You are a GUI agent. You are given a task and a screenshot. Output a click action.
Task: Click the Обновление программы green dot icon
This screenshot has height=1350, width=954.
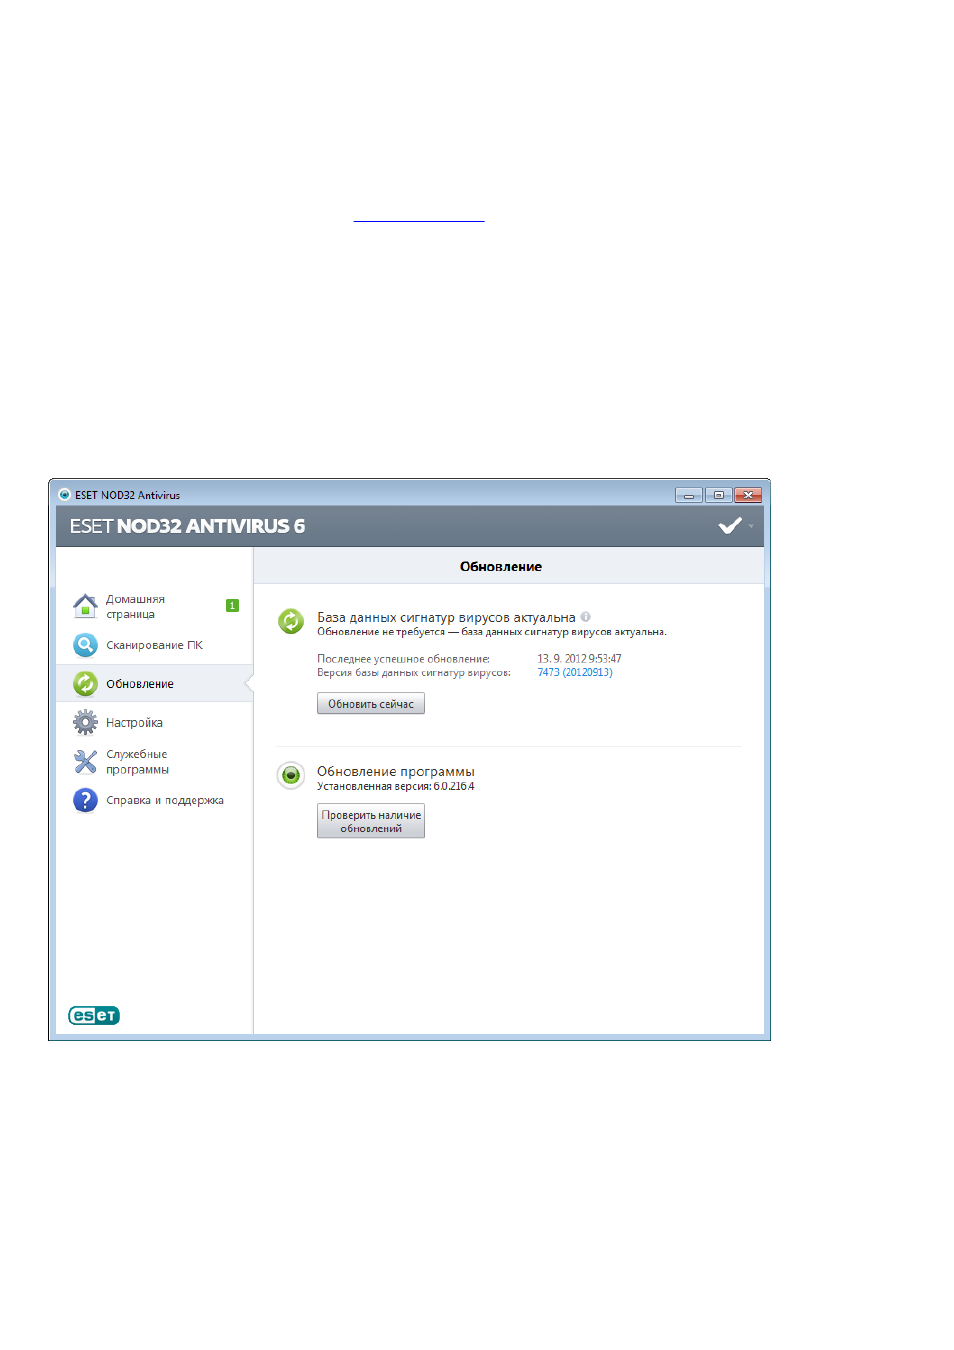coord(291,775)
